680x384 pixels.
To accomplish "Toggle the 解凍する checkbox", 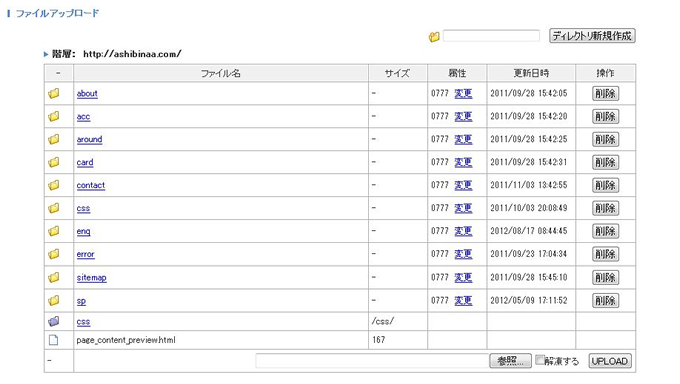I will coord(539,360).
